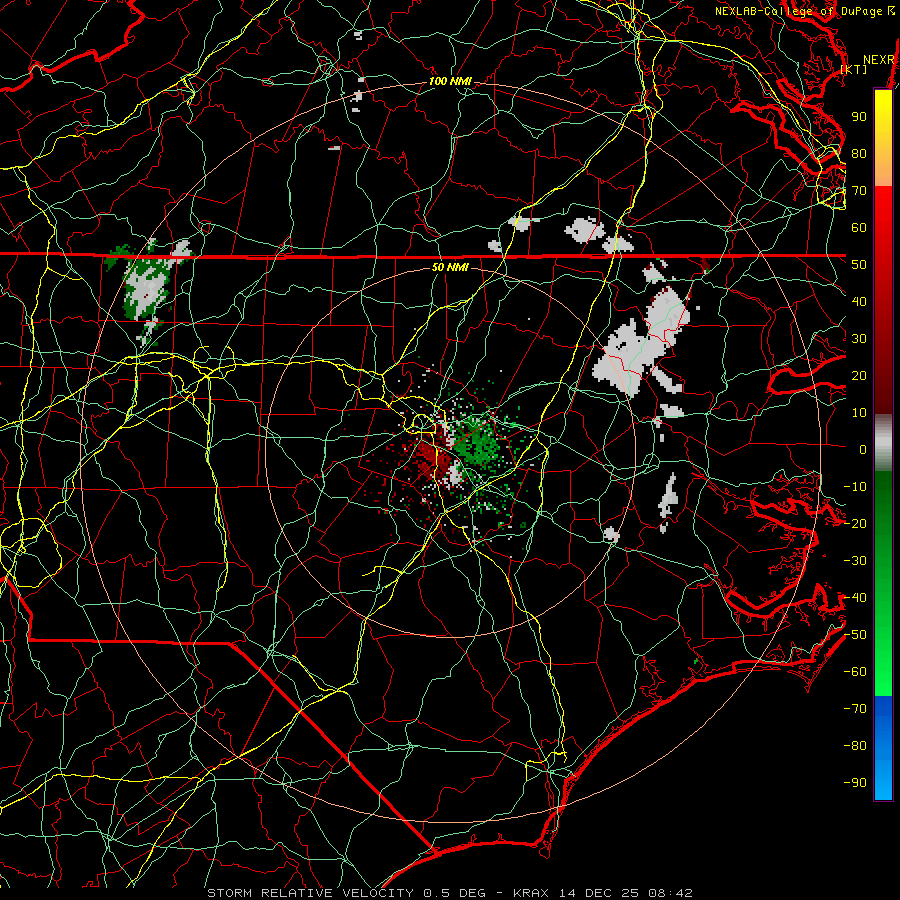Click the 70 value on the velocity scale
900x900 pixels.
(859, 191)
